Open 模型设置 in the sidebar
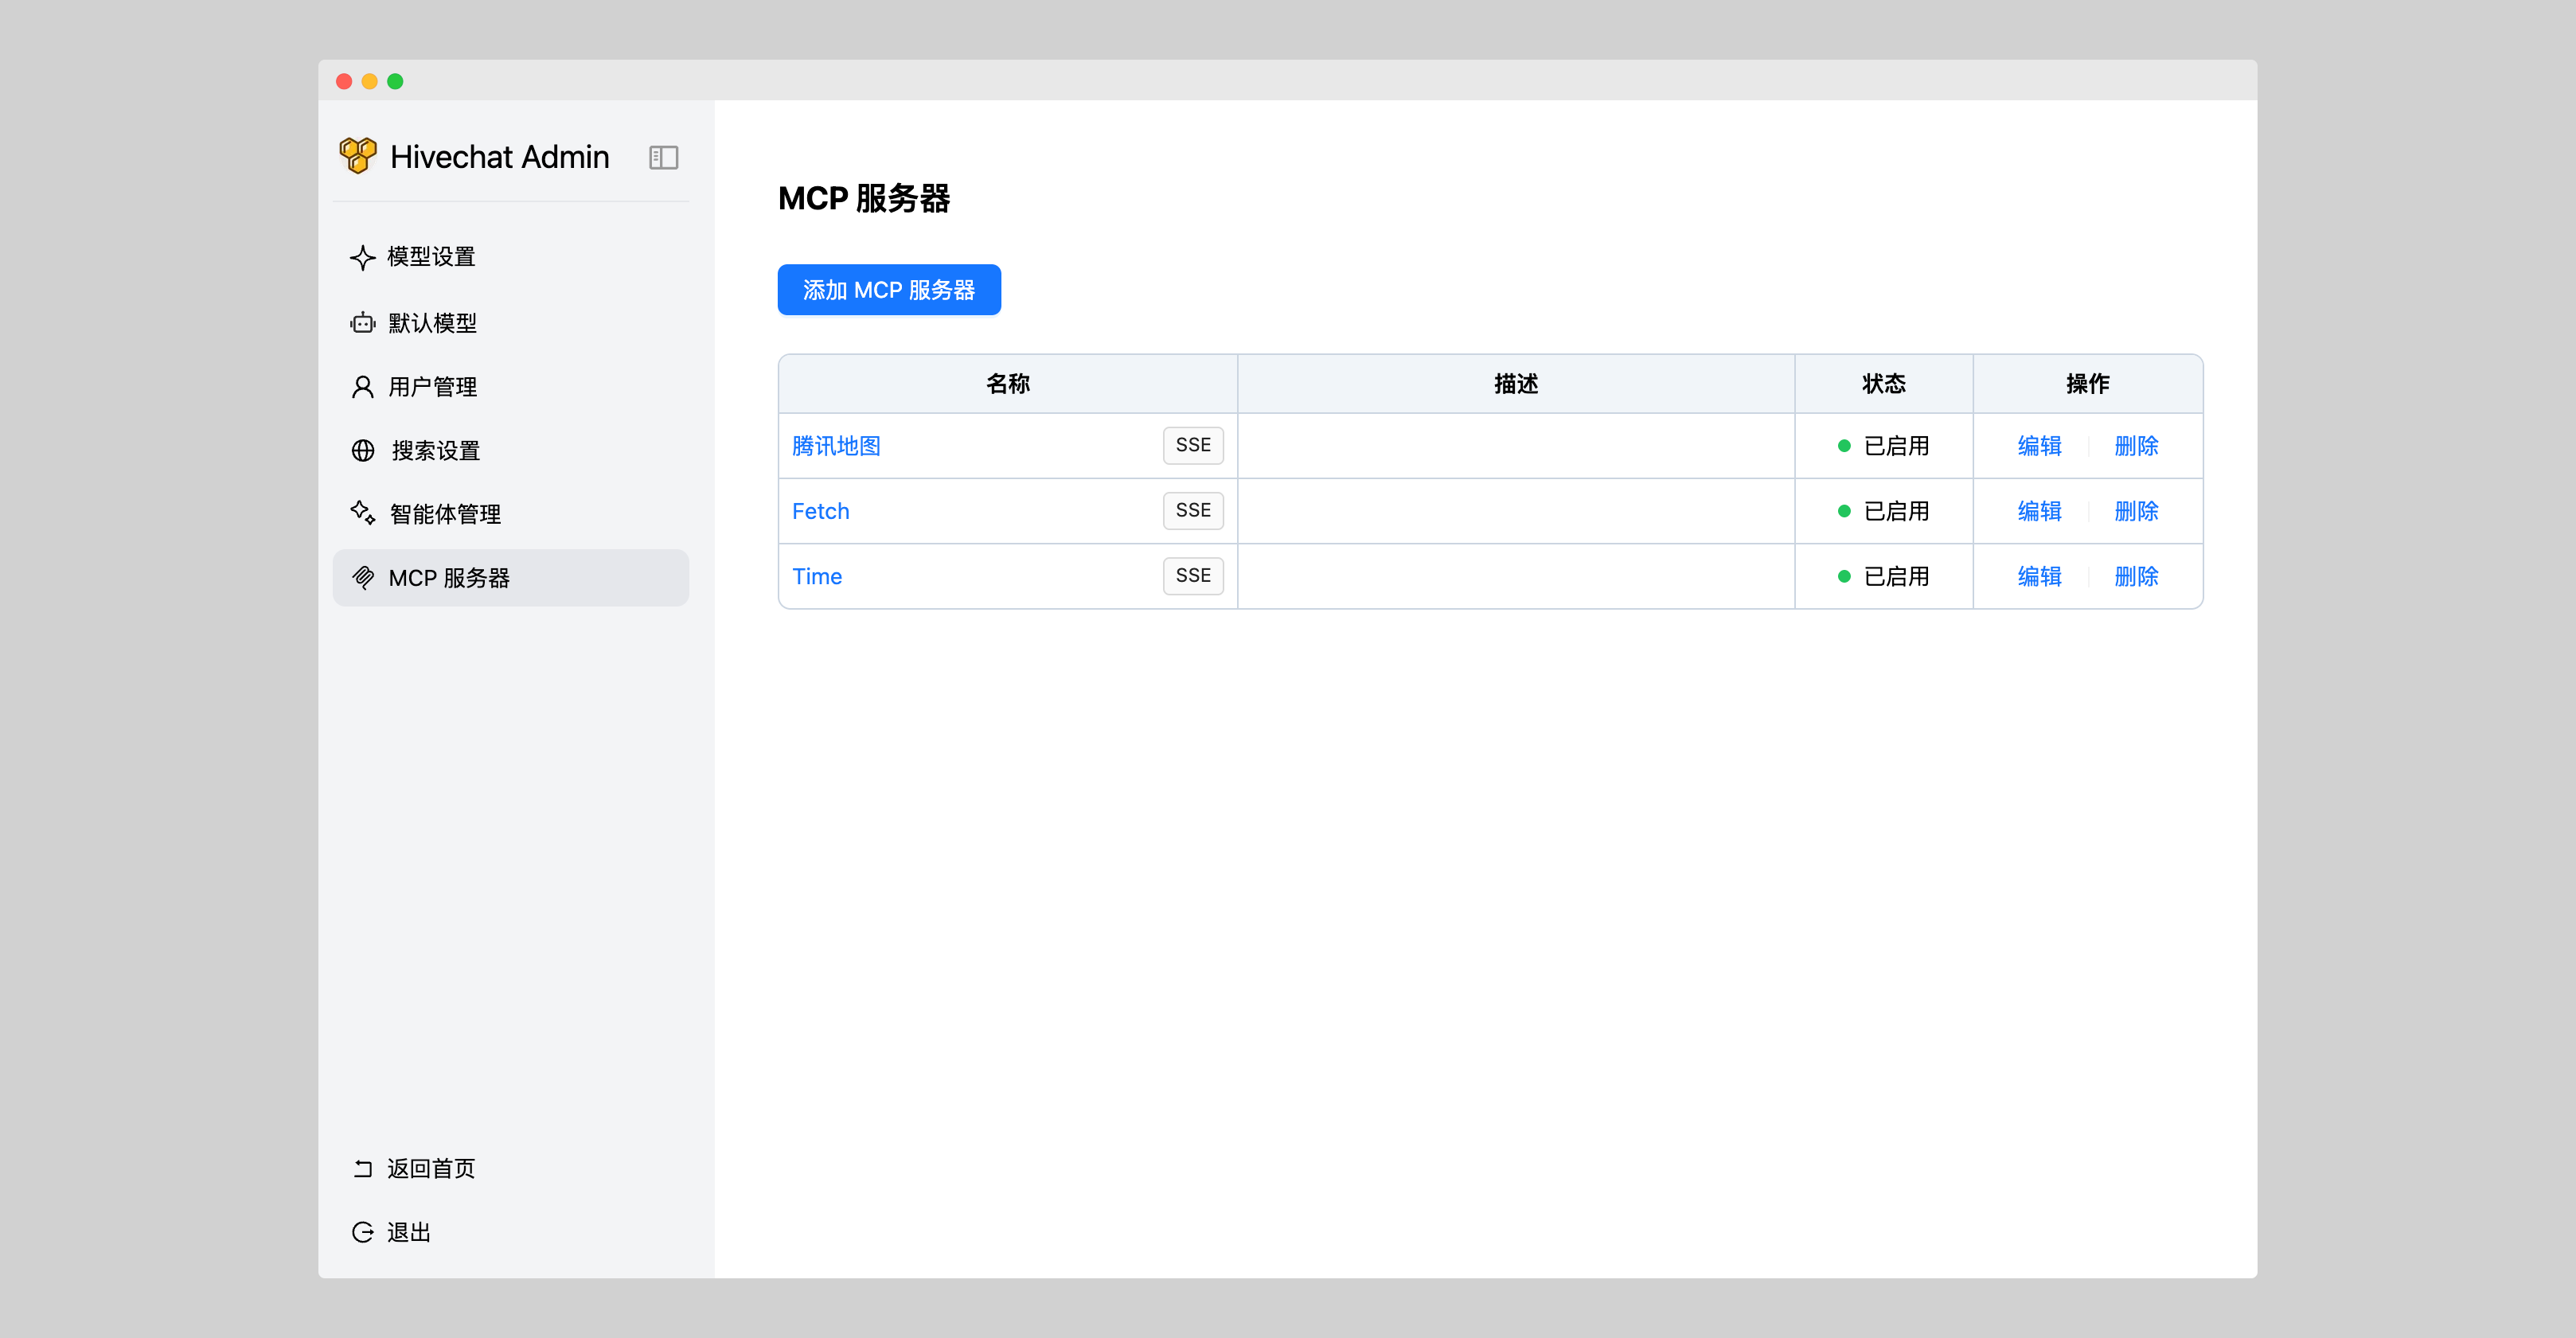The width and height of the screenshot is (2576, 1338). pos(511,257)
